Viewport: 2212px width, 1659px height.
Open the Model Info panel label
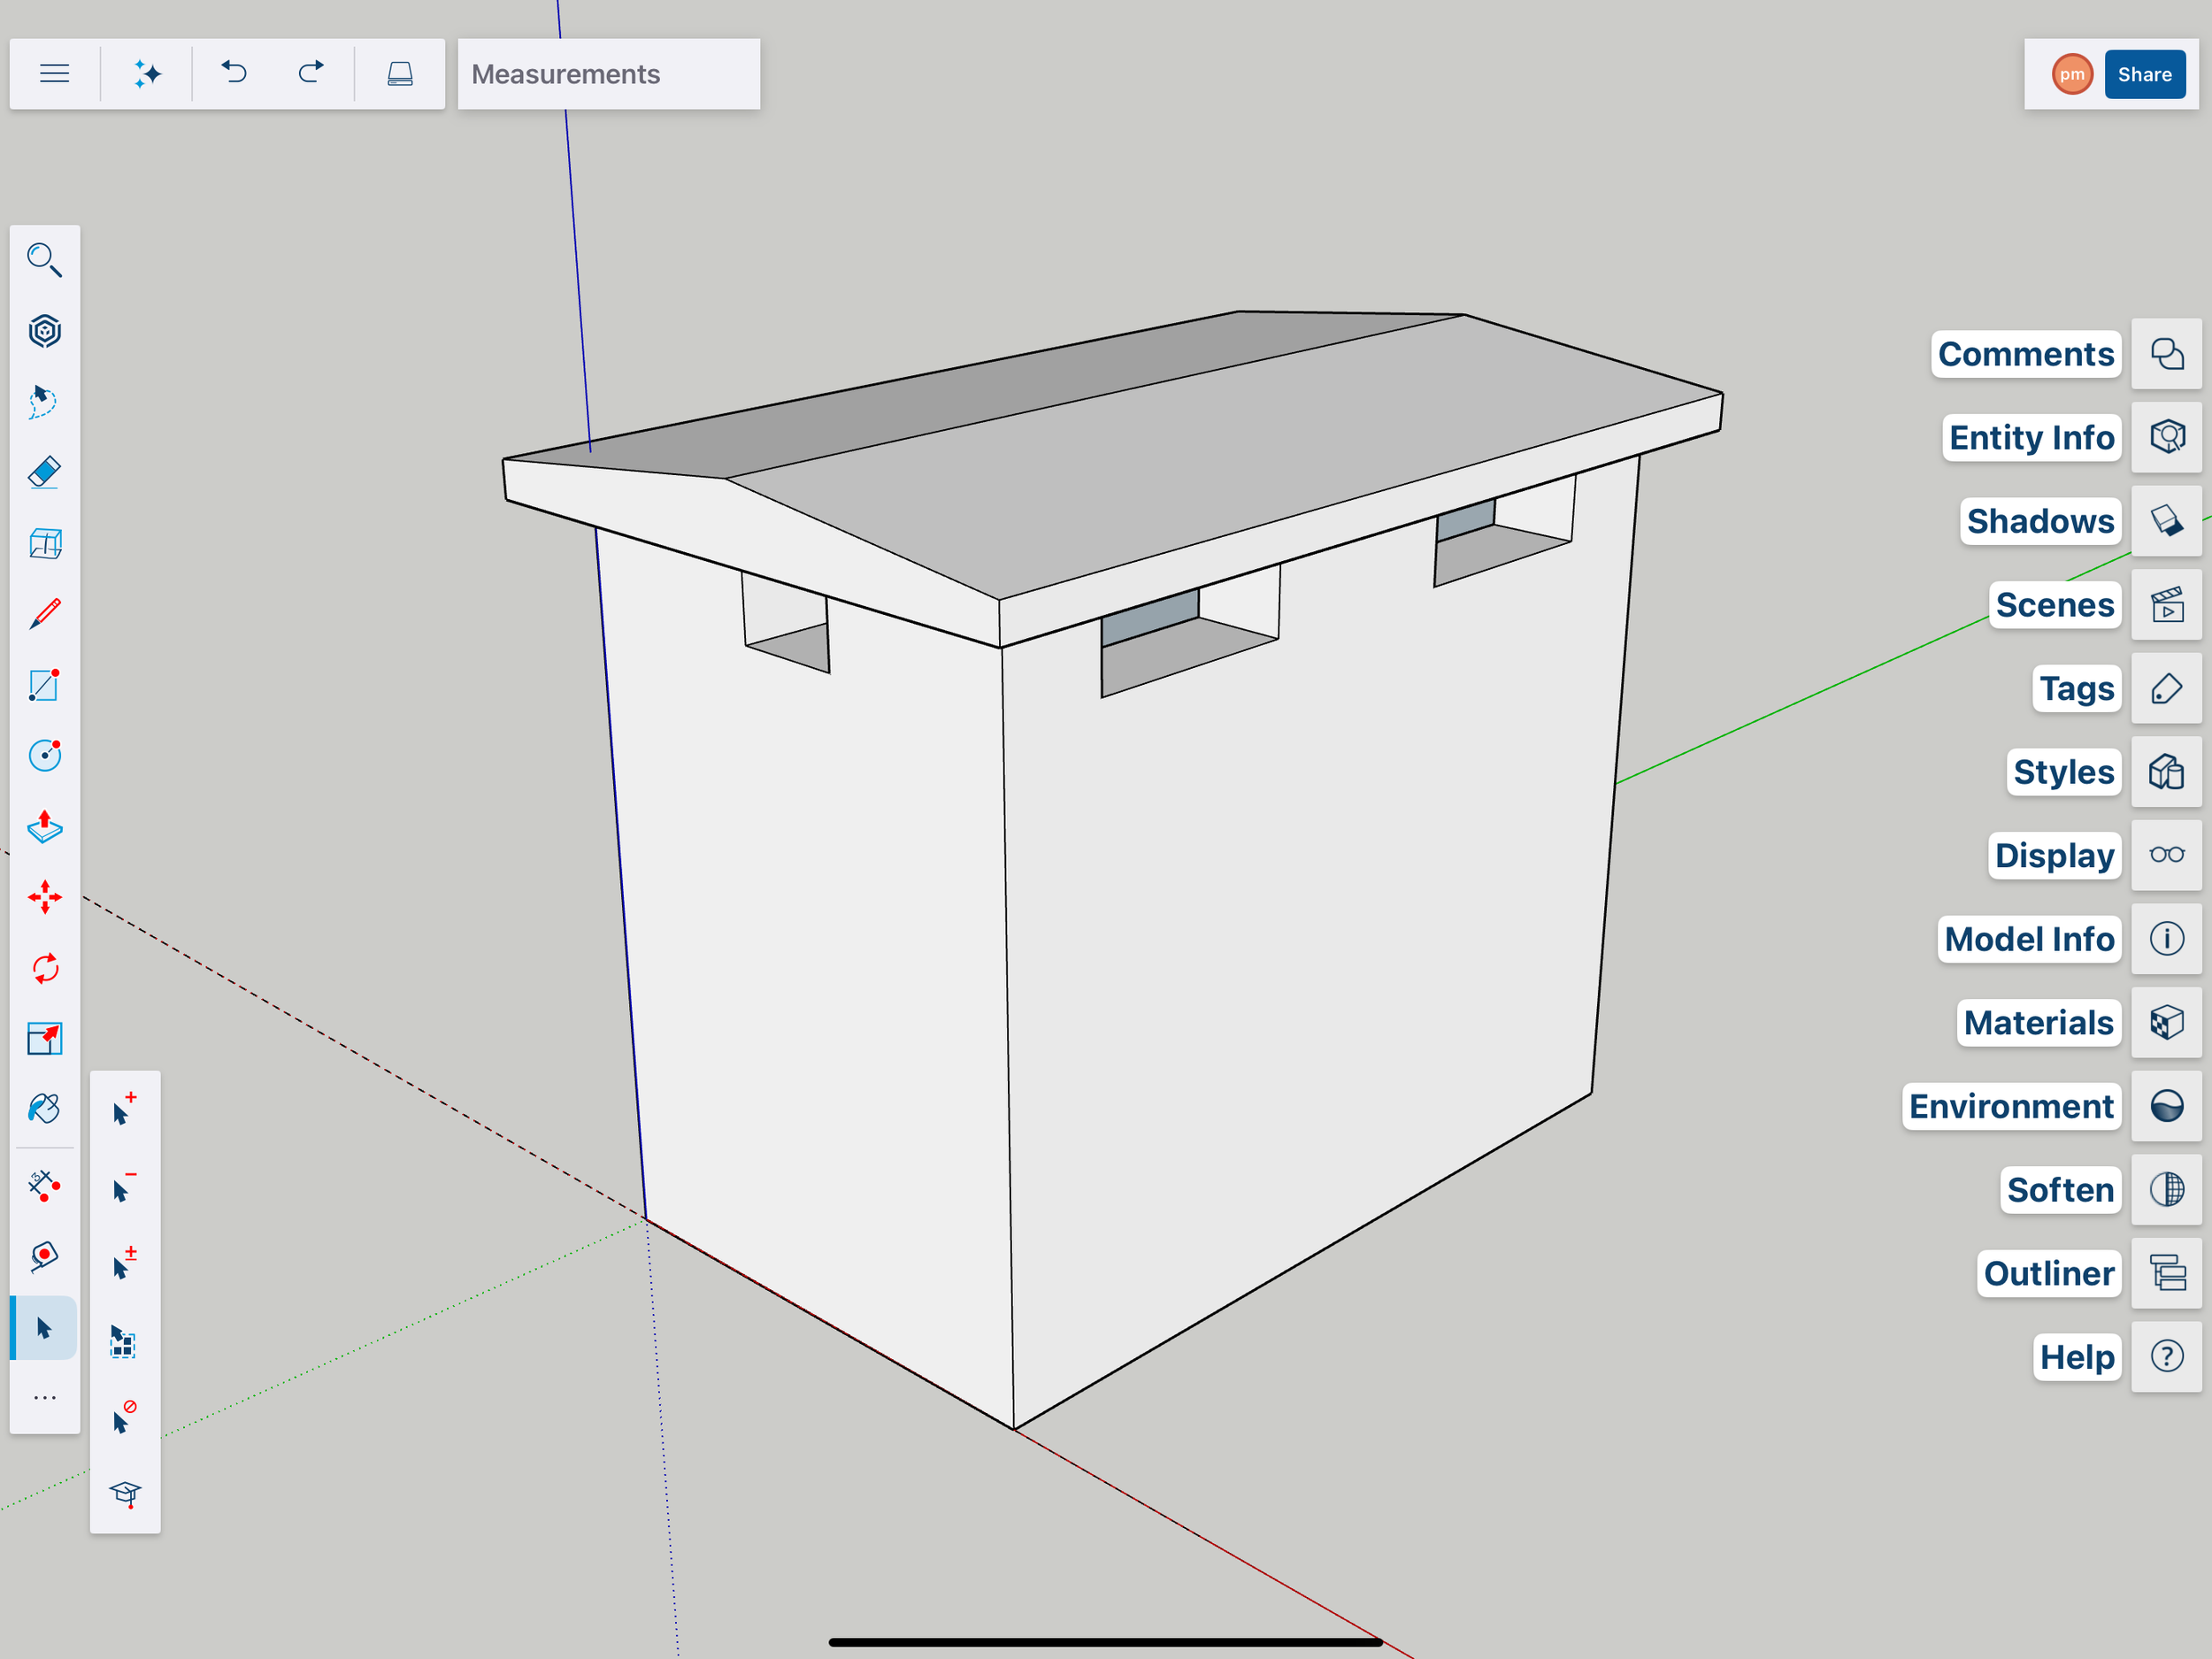(2029, 939)
